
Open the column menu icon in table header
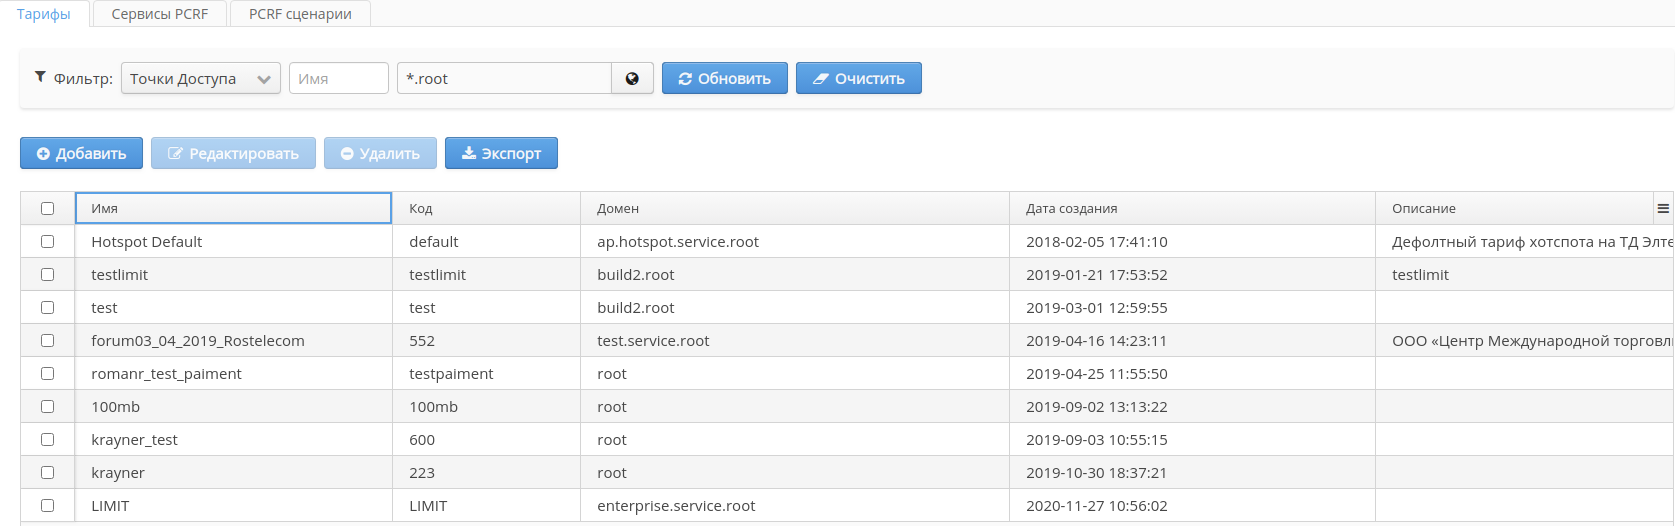[1663, 208]
